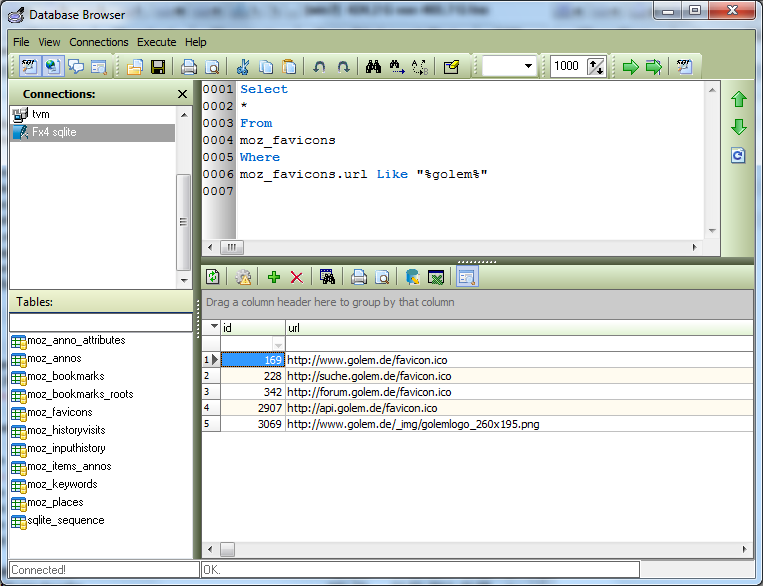Click the green up arrow beside editor
763x586 pixels.
tap(739, 99)
